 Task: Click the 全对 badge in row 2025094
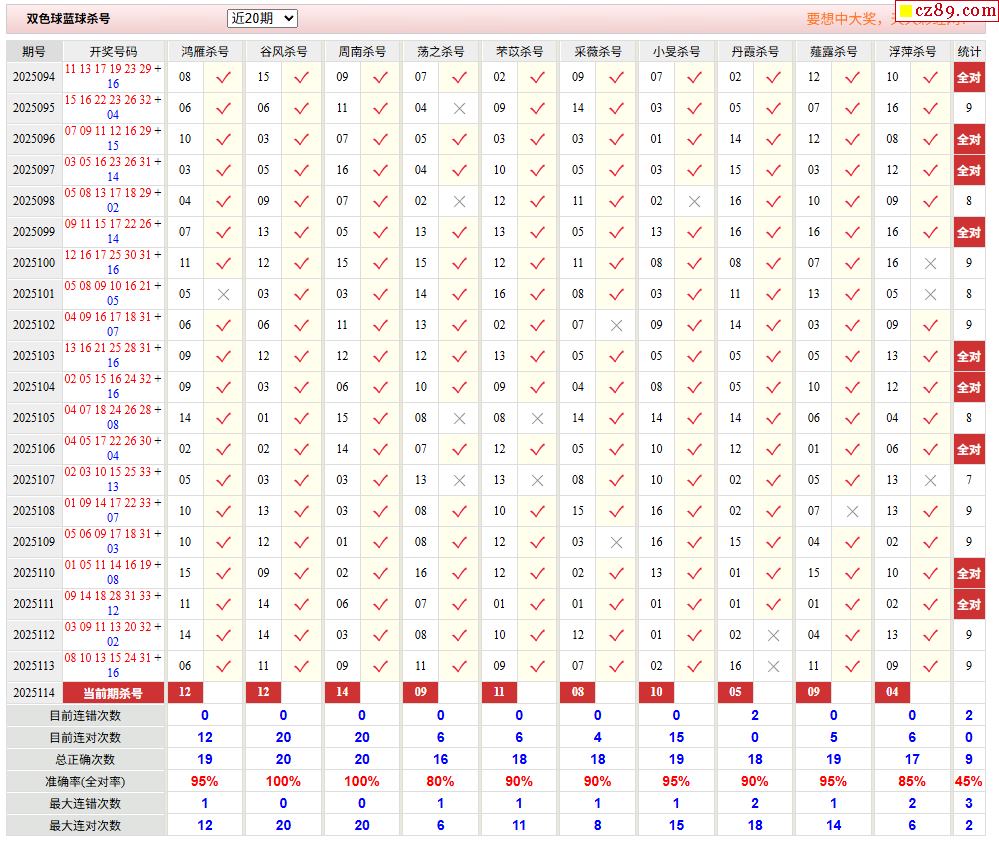tap(968, 77)
